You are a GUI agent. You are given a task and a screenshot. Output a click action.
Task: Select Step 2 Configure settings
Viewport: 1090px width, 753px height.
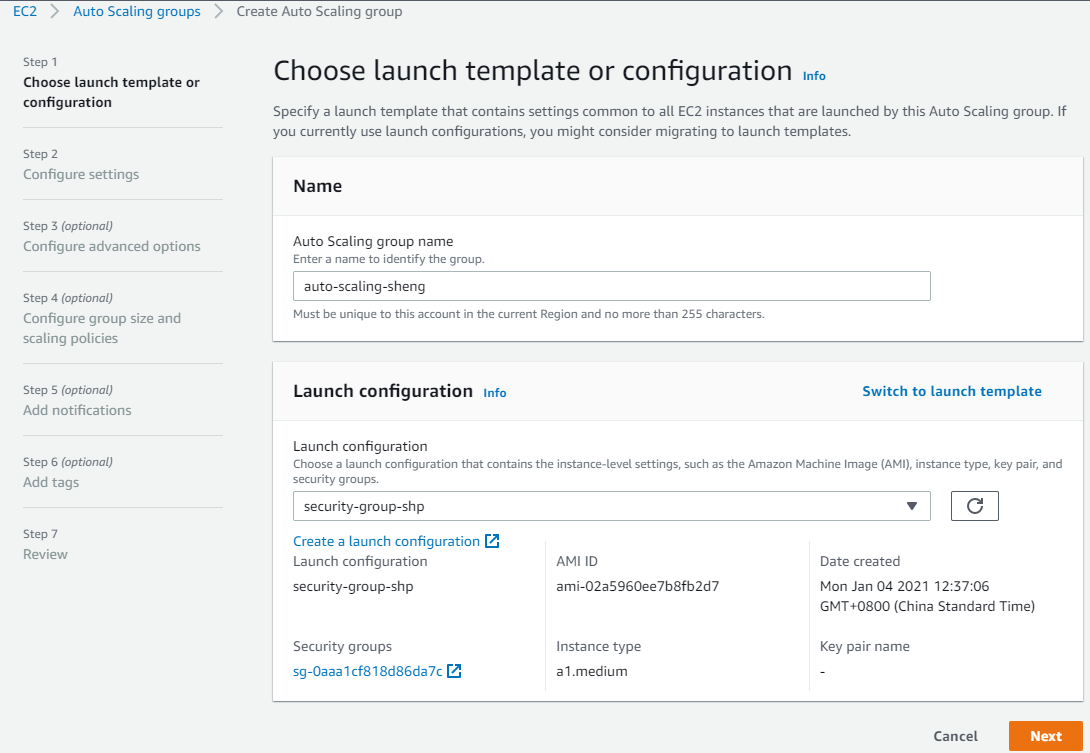coord(81,174)
